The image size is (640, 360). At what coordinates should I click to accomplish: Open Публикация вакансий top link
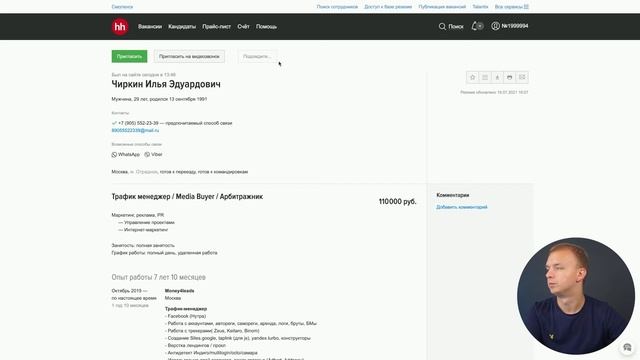coord(442,7)
